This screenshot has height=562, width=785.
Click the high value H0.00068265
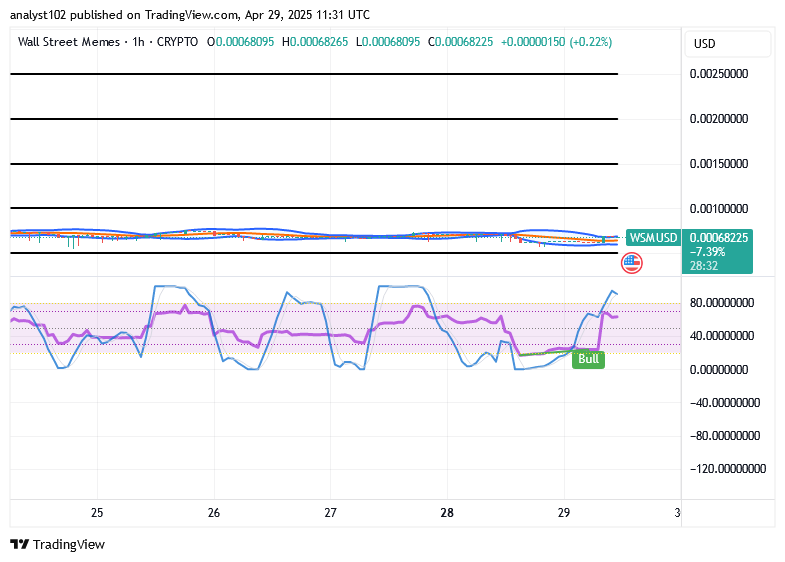[x=315, y=42]
